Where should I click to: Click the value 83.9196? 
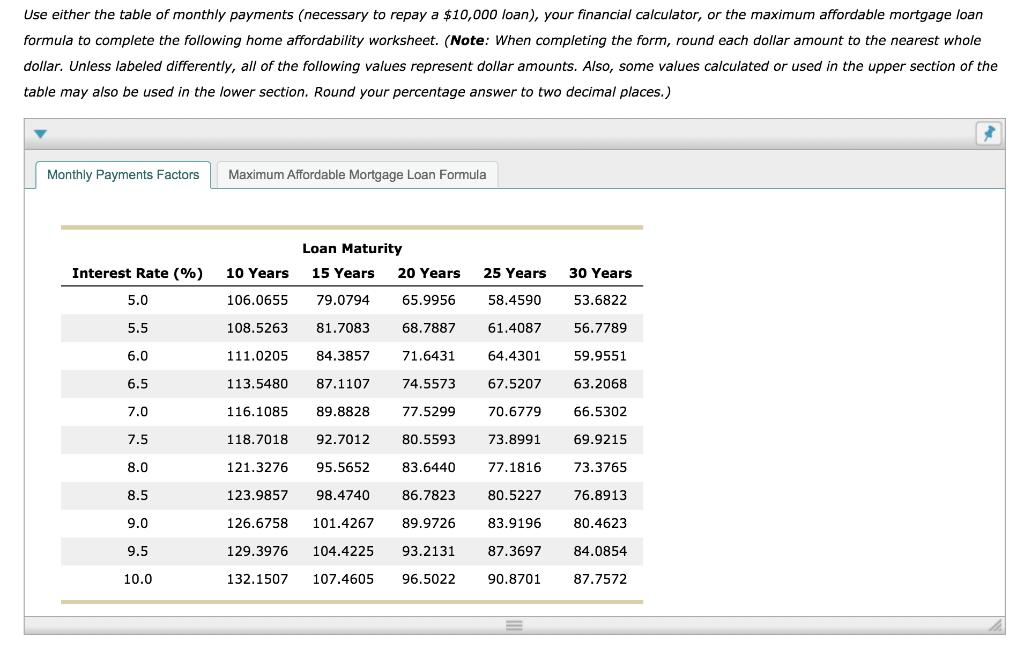click(515, 523)
